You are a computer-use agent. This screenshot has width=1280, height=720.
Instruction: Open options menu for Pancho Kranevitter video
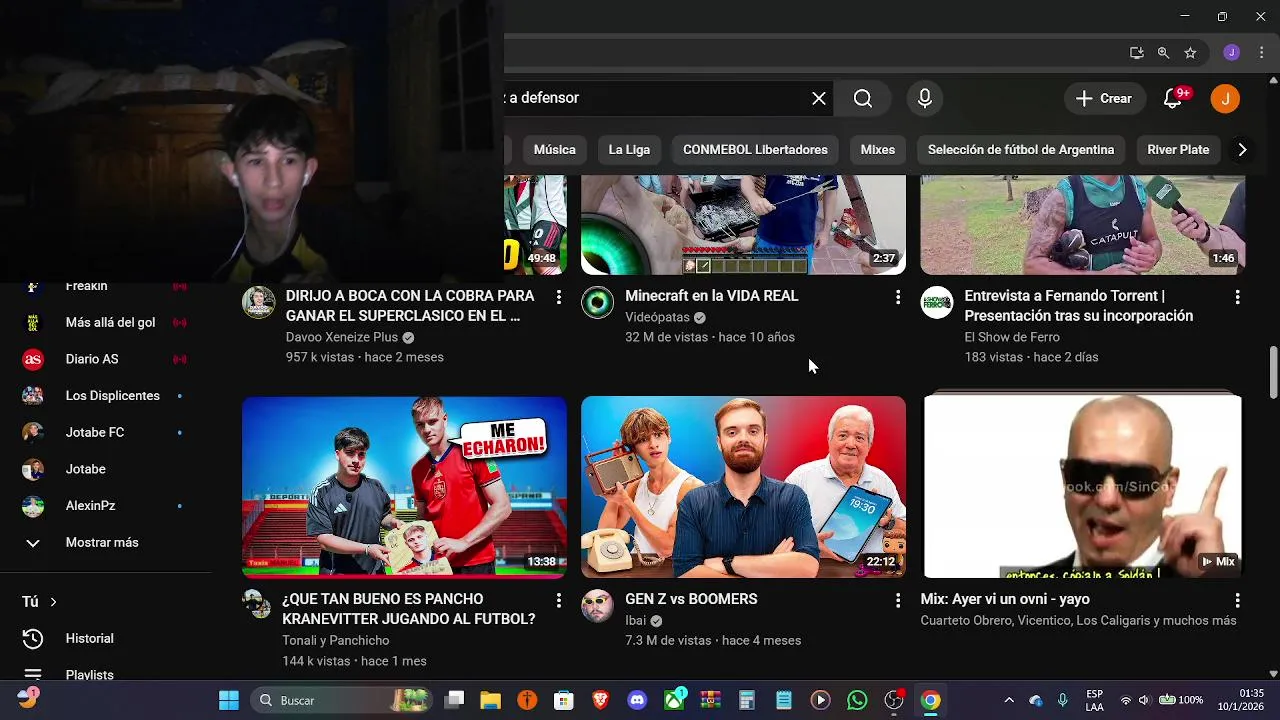558,600
